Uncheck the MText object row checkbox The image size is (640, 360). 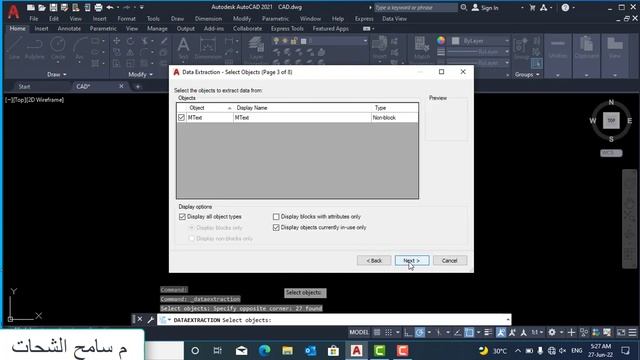(x=181, y=118)
